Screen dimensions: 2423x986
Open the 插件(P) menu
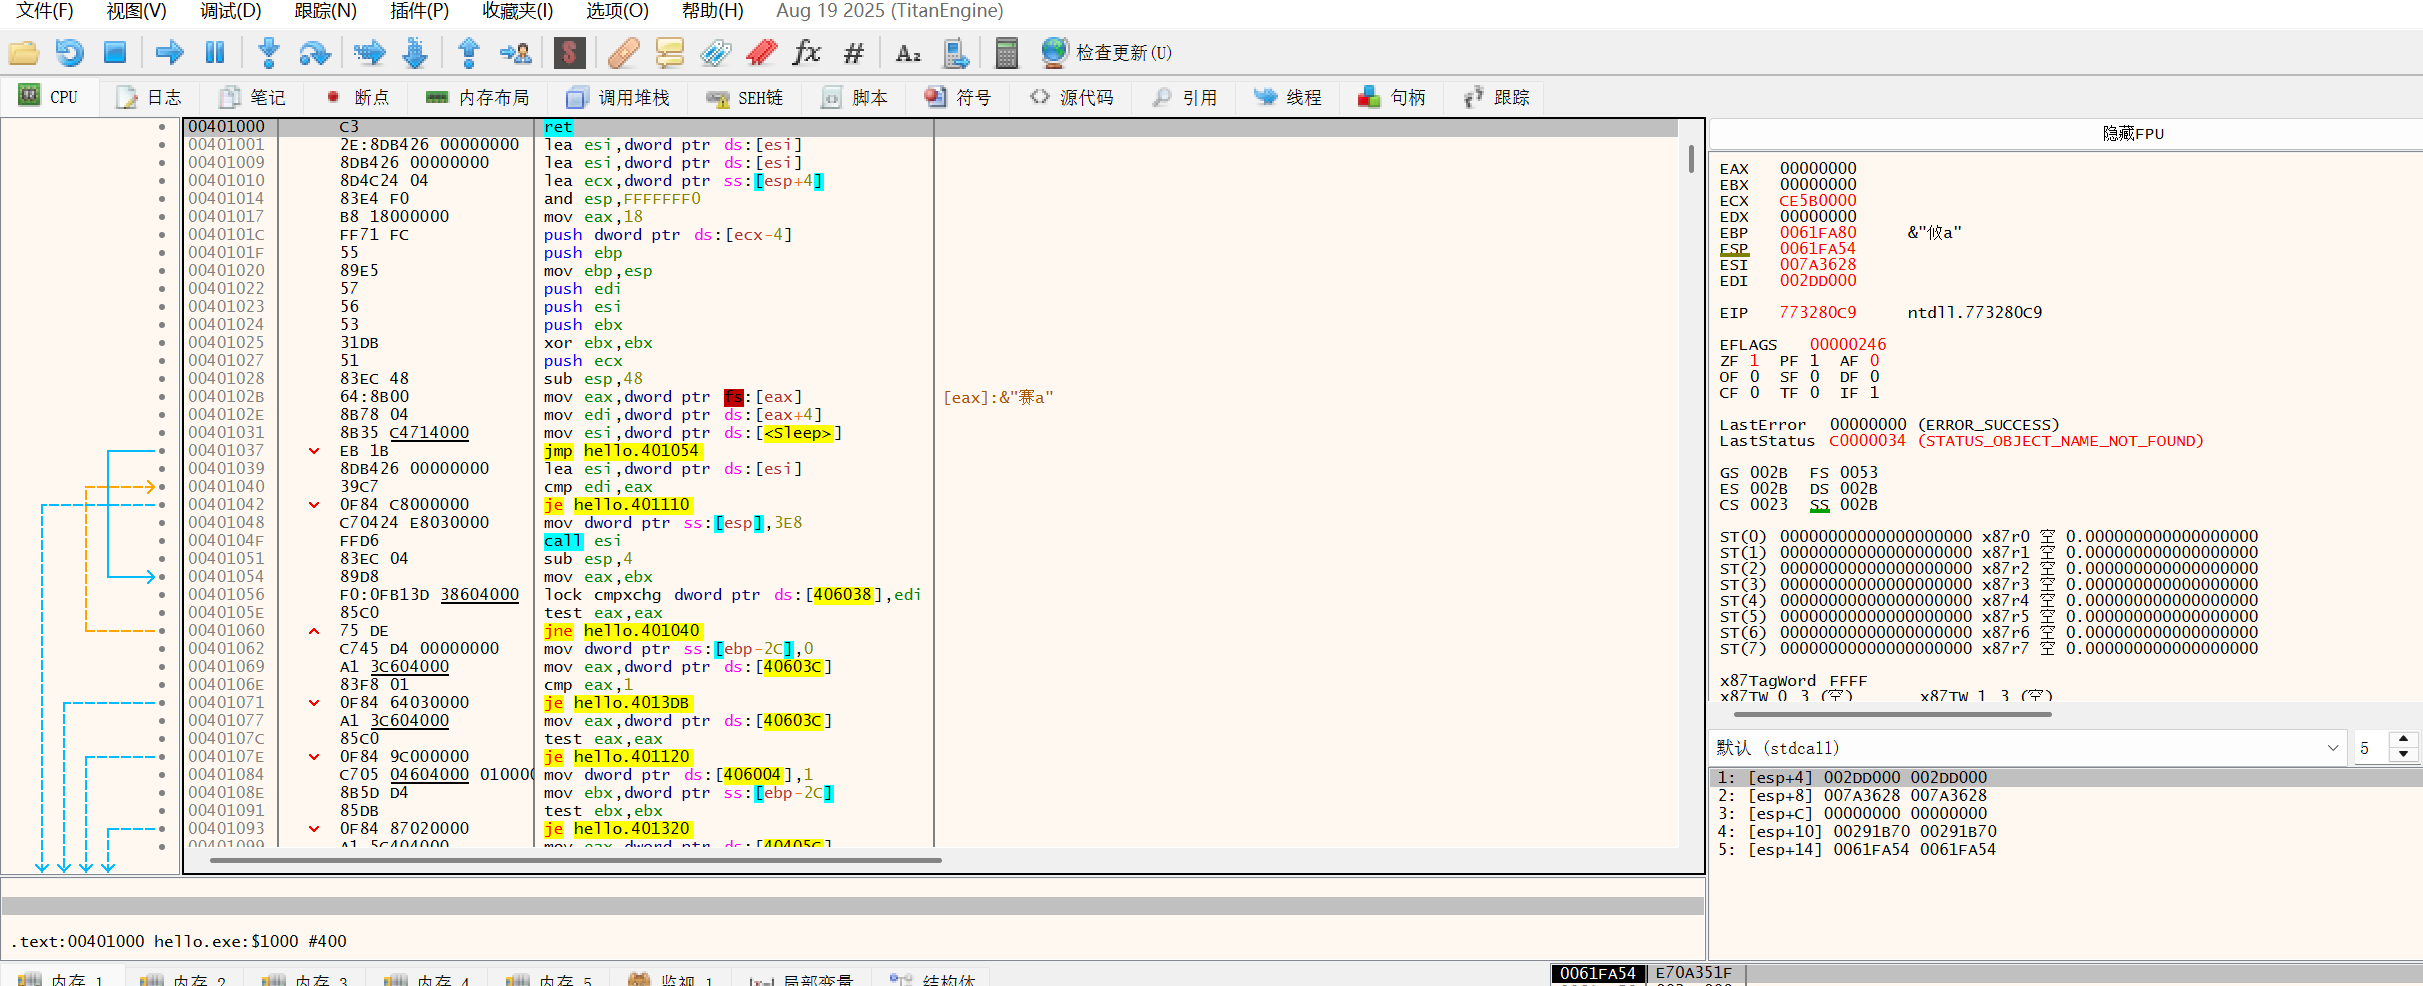pyautogui.click(x=419, y=11)
